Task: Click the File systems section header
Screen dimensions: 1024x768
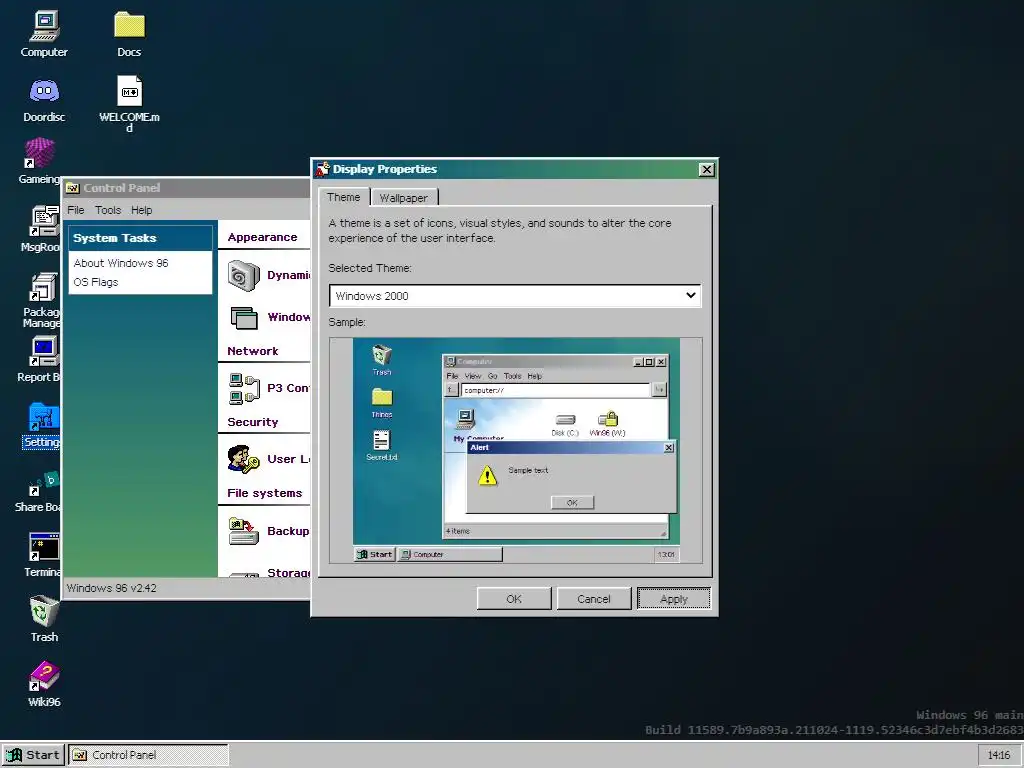Action: click(x=264, y=493)
